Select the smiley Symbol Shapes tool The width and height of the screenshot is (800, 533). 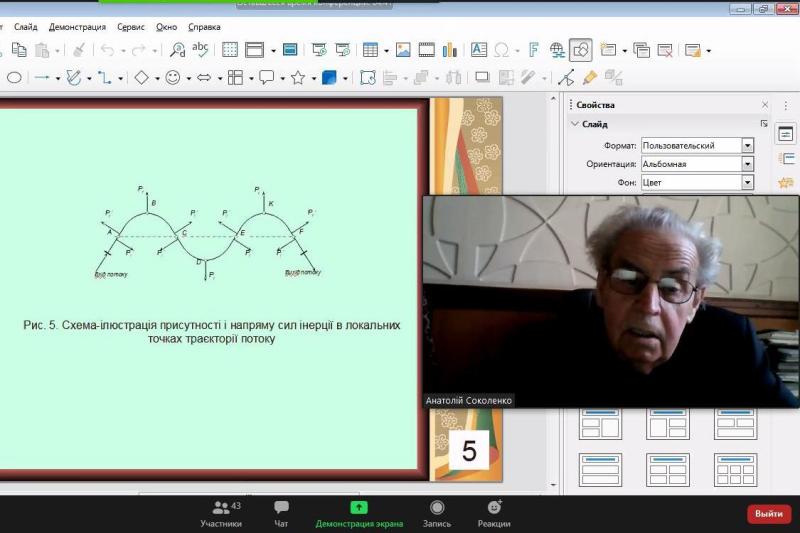pos(173,78)
